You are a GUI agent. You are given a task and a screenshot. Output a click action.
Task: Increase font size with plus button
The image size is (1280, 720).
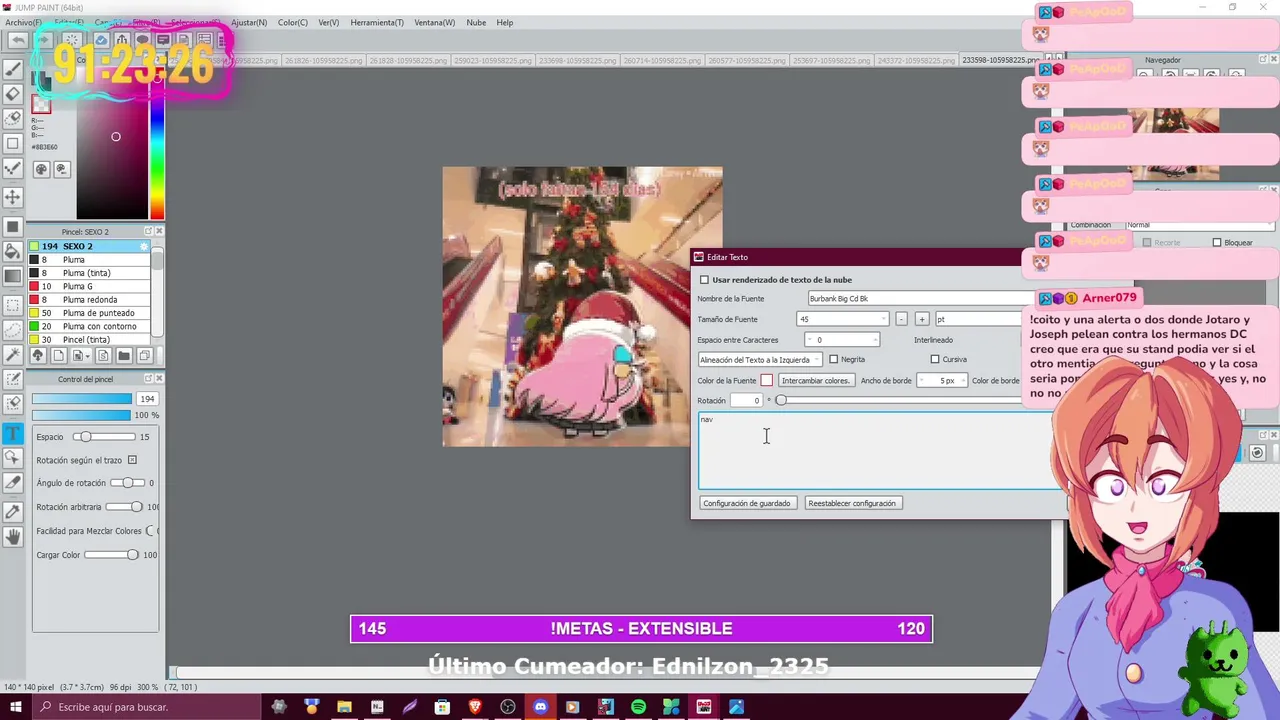point(922,319)
